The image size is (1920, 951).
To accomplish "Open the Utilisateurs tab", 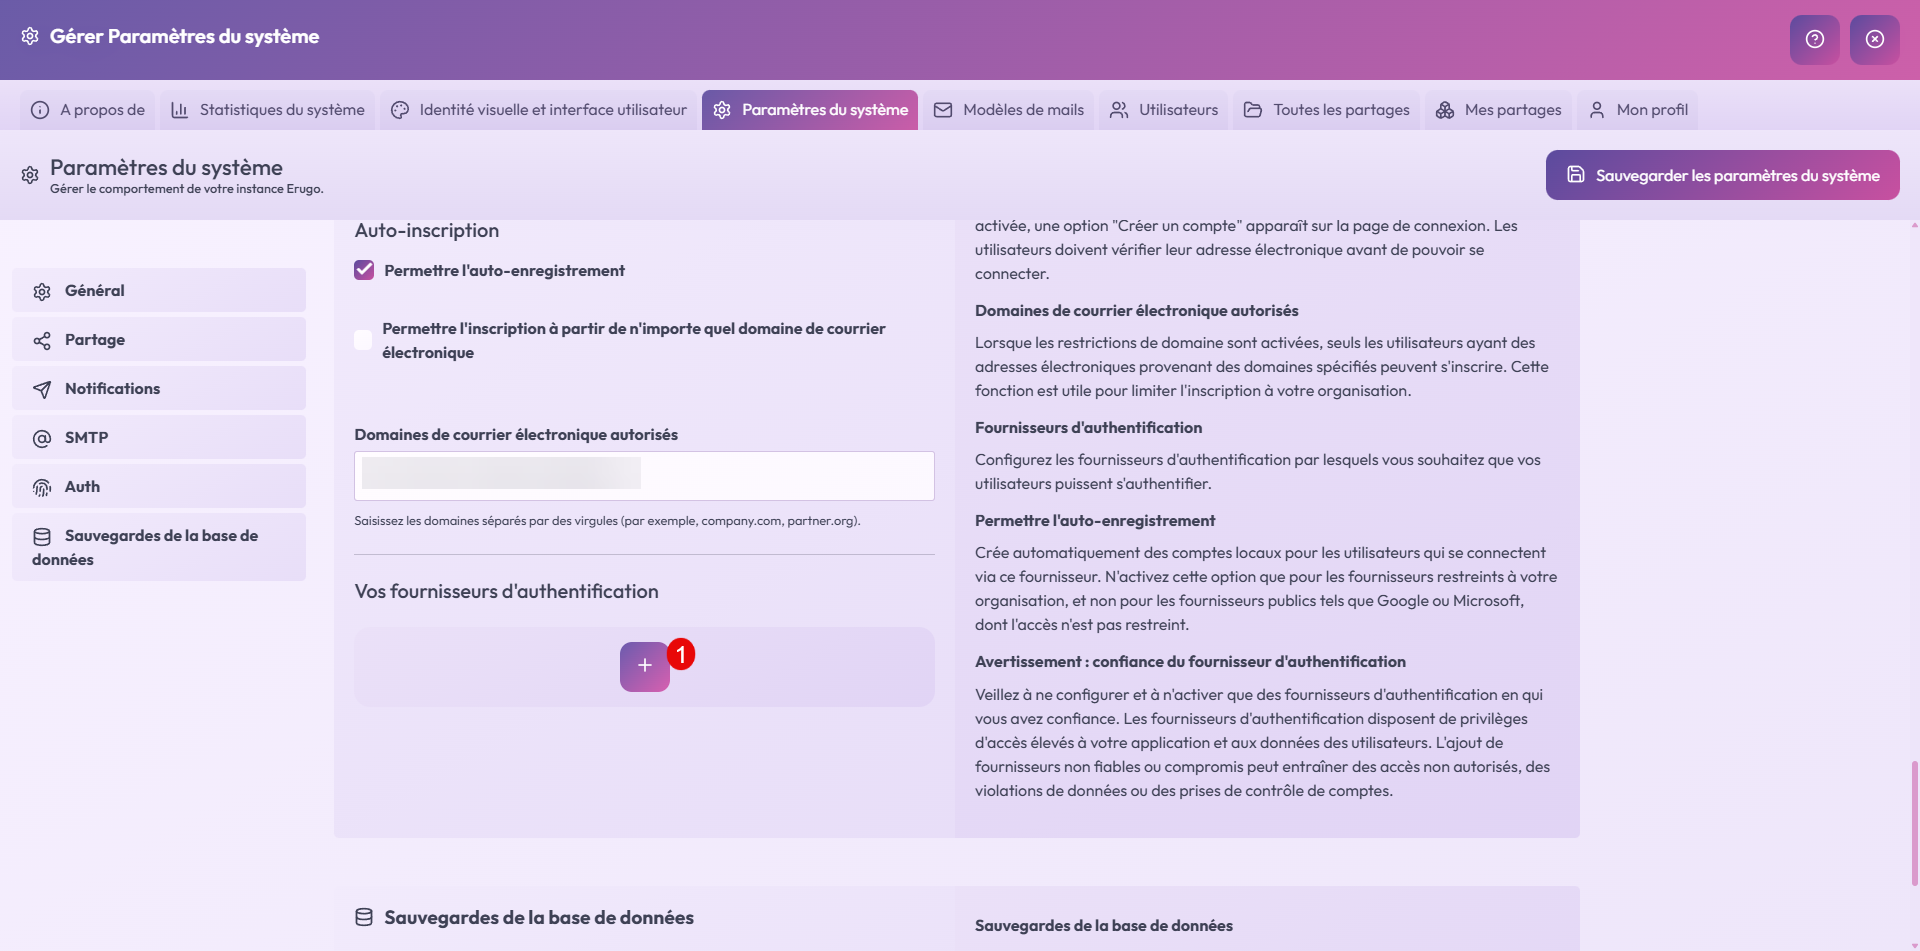I will (x=1164, y=110).
